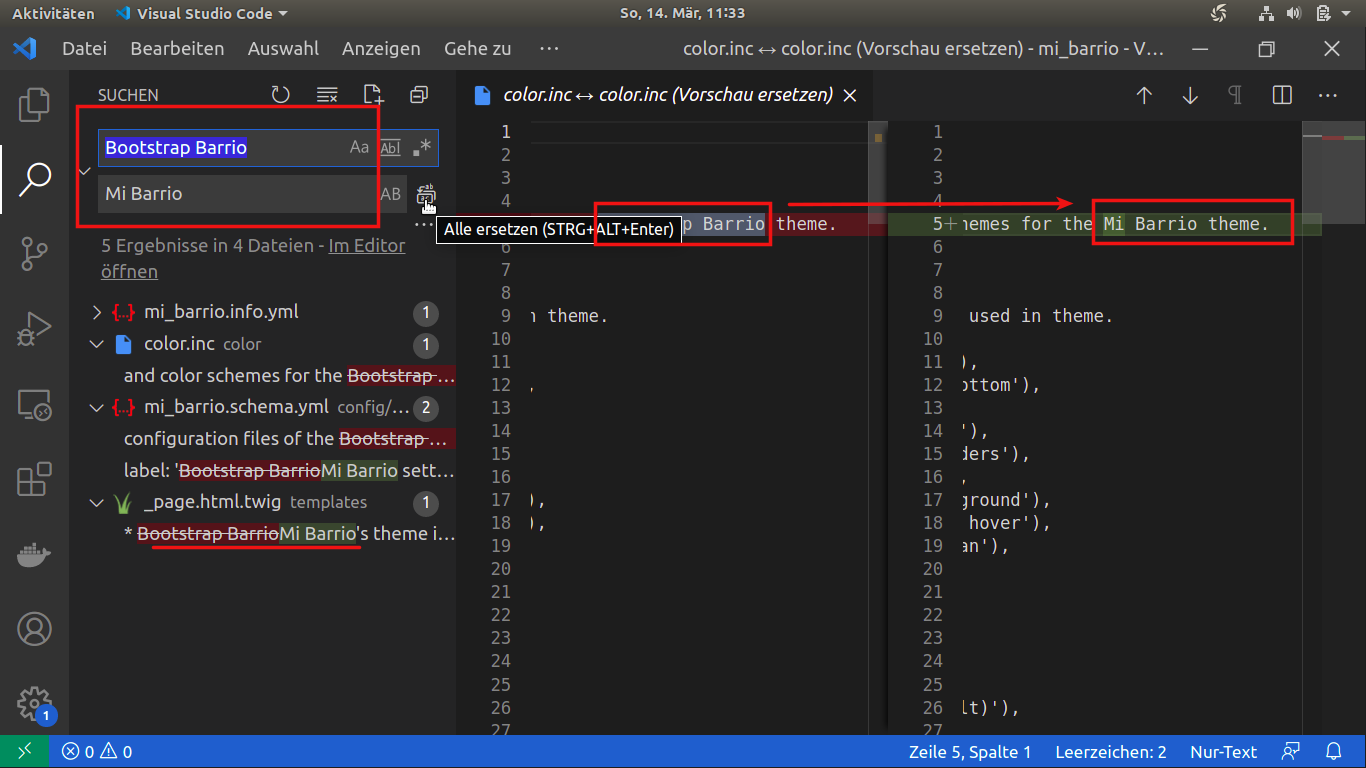Go to next change in diff
The height and width of the screenshot is (768, 1366).
(x=1190, y=95)
